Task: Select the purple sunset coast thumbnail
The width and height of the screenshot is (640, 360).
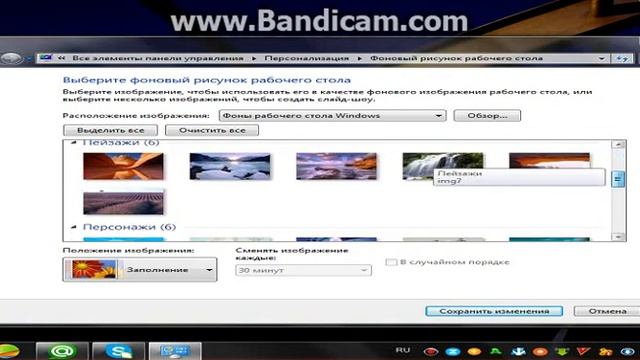Action: coord(336,166)
